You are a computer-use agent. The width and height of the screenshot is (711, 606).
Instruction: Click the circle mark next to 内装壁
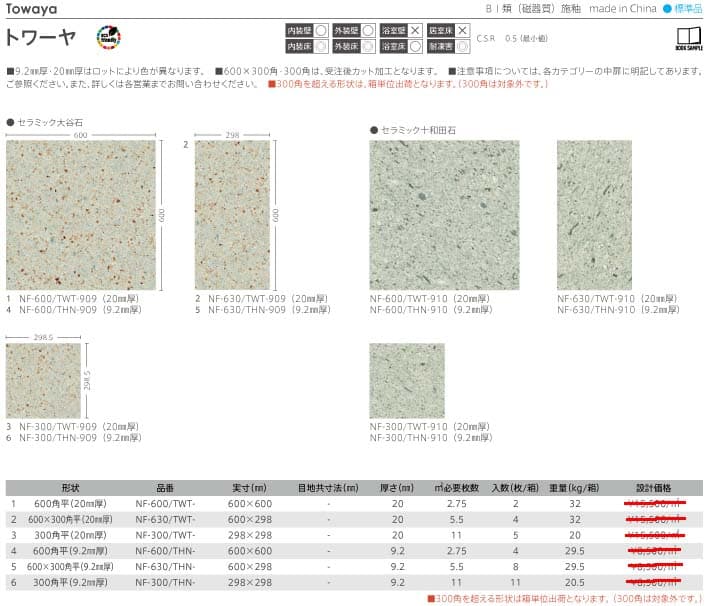pyautogui.click(x=321, y=30)
